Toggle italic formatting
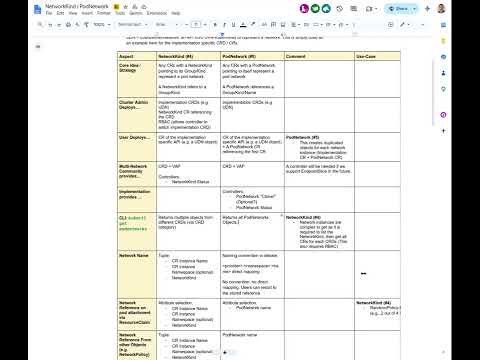 pyautogui.click(x=224, y=24)
